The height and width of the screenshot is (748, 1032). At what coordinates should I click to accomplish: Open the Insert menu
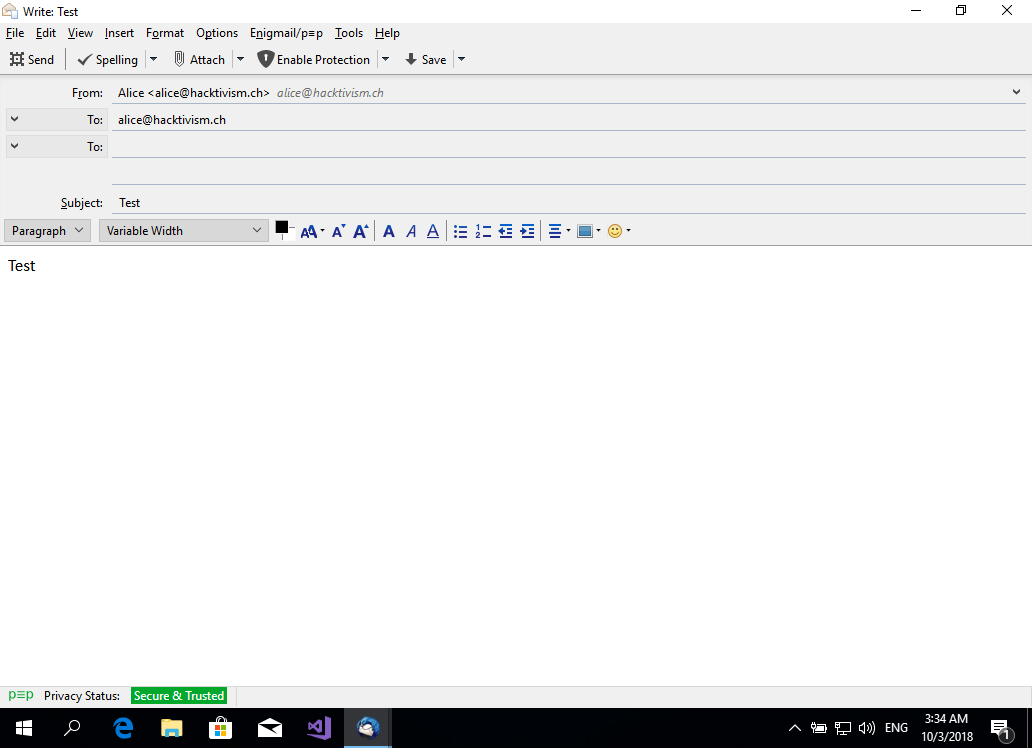[x=119, y=33]
